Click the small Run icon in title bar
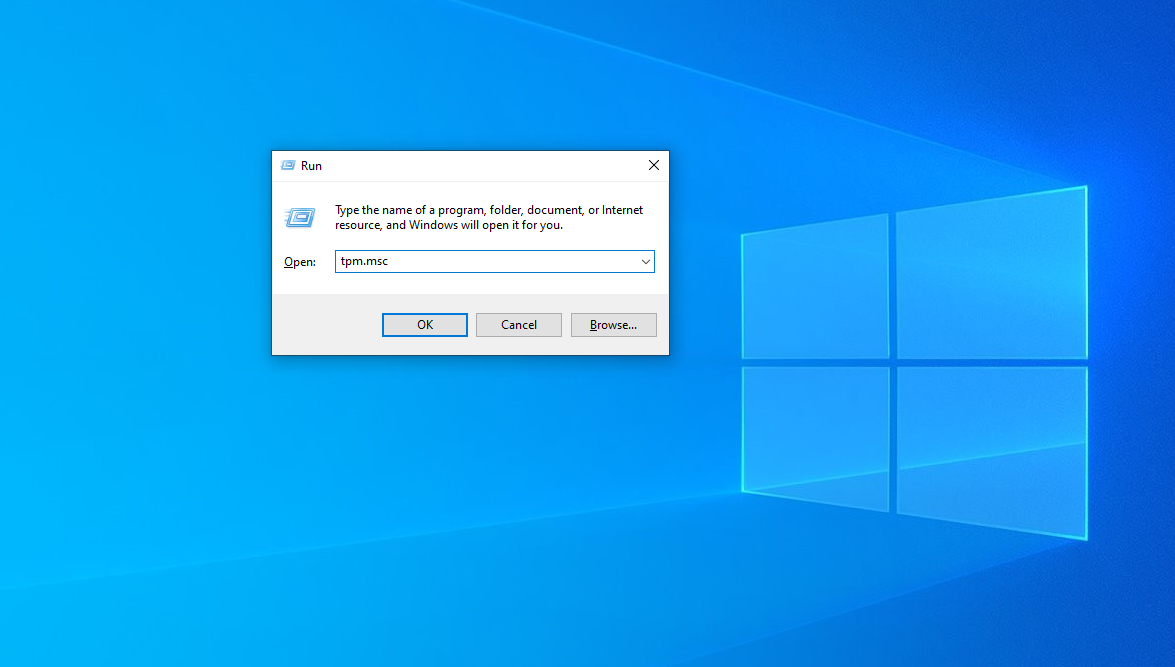The image size is (1175, 667). (288, 165)
